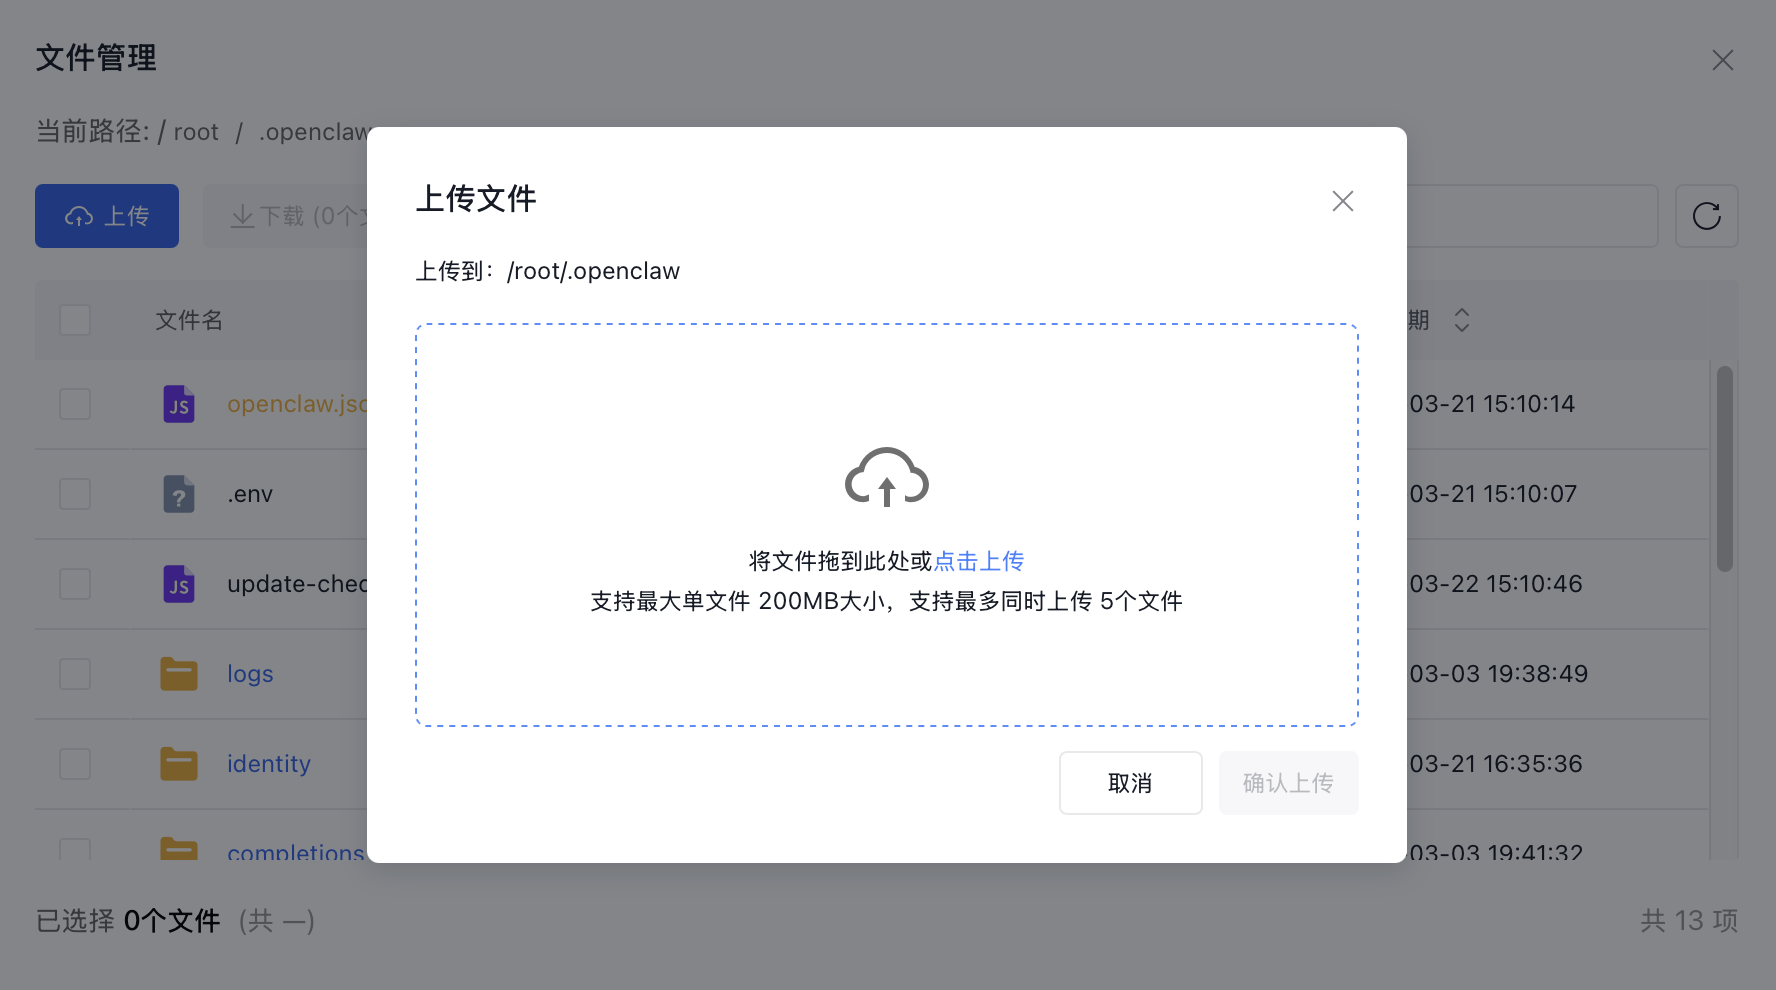1776x990 pixels.
Task: Click the cloud upload icon in drop zone
Action: pos(887,477)
